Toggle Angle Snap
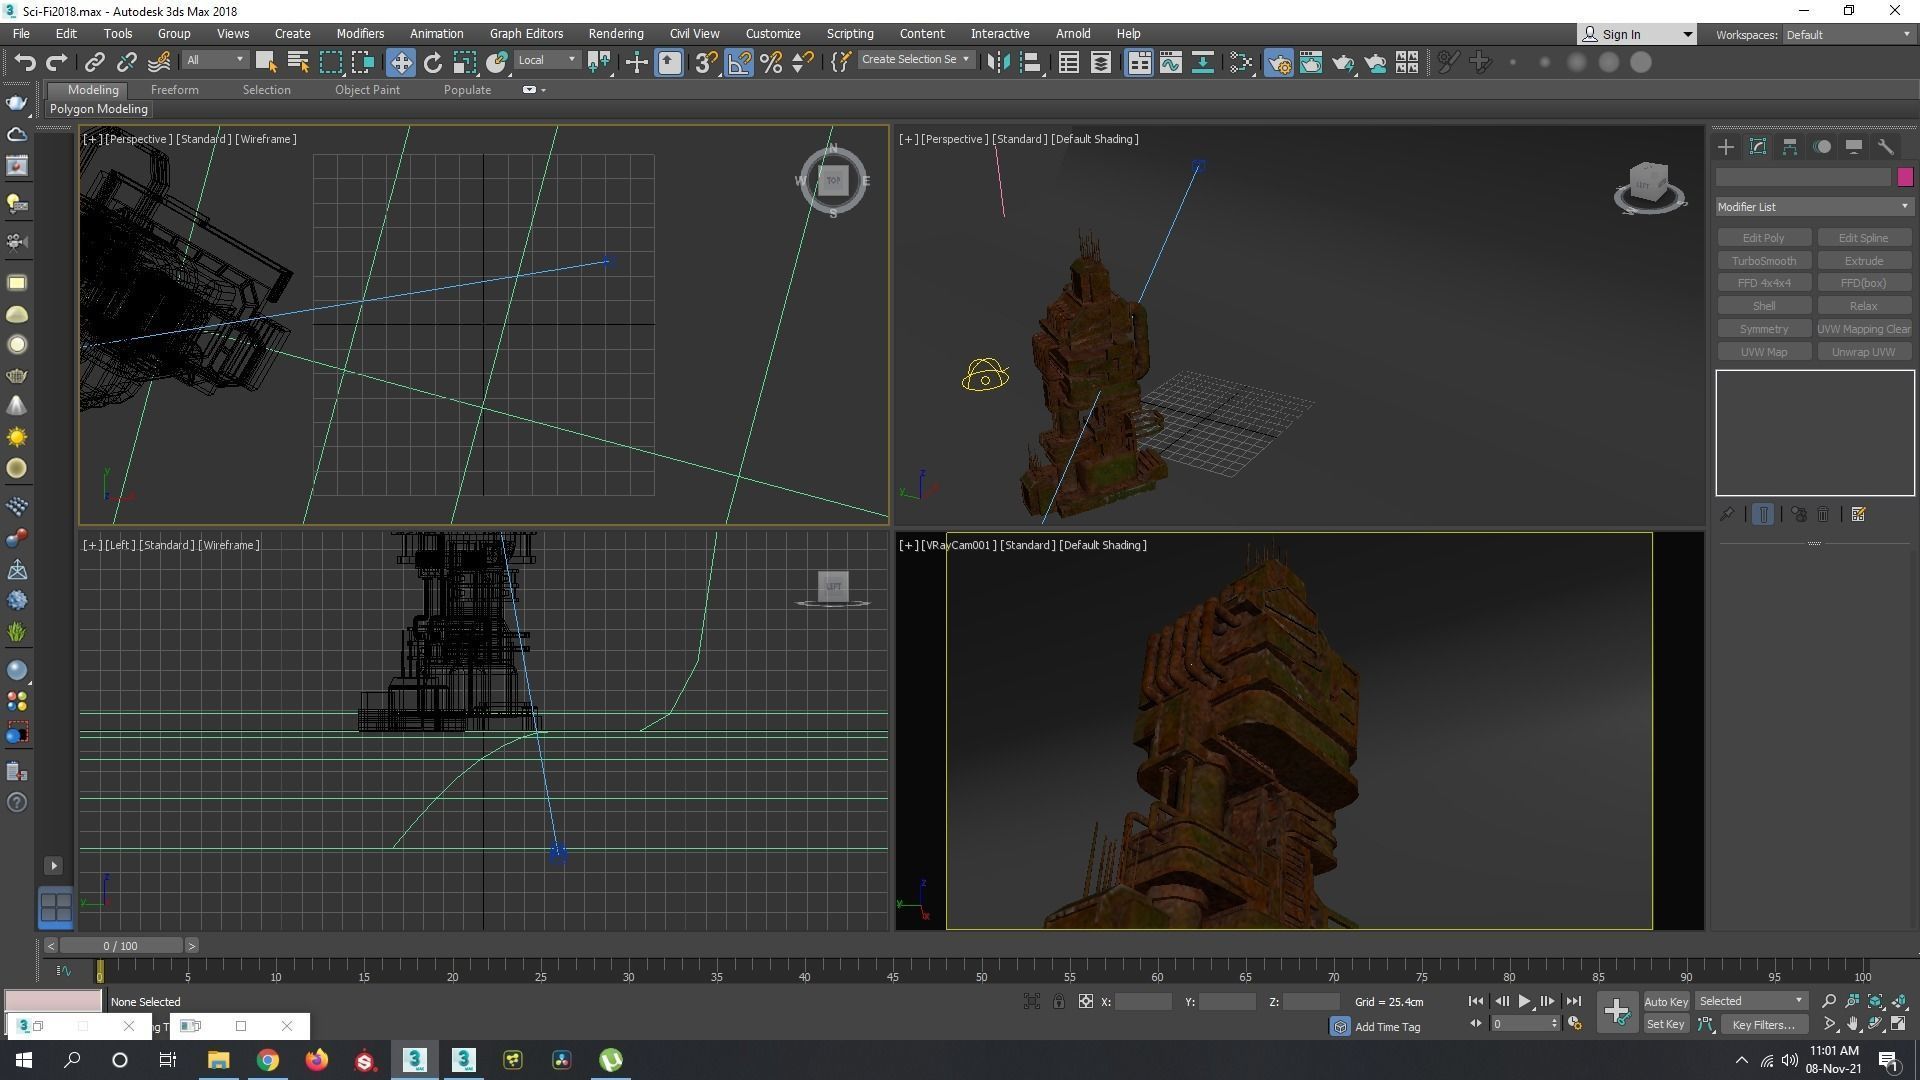The height and width of the screenshot is (1080, 1920). coord(739,62)
